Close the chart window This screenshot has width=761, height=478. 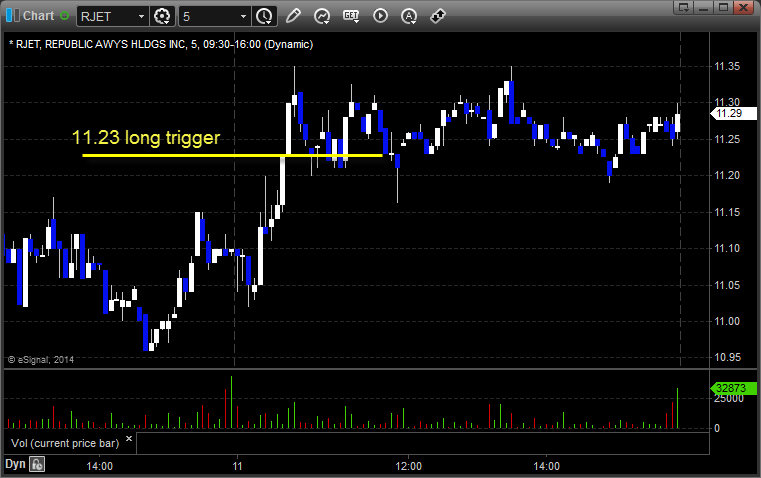coord(743,7)
